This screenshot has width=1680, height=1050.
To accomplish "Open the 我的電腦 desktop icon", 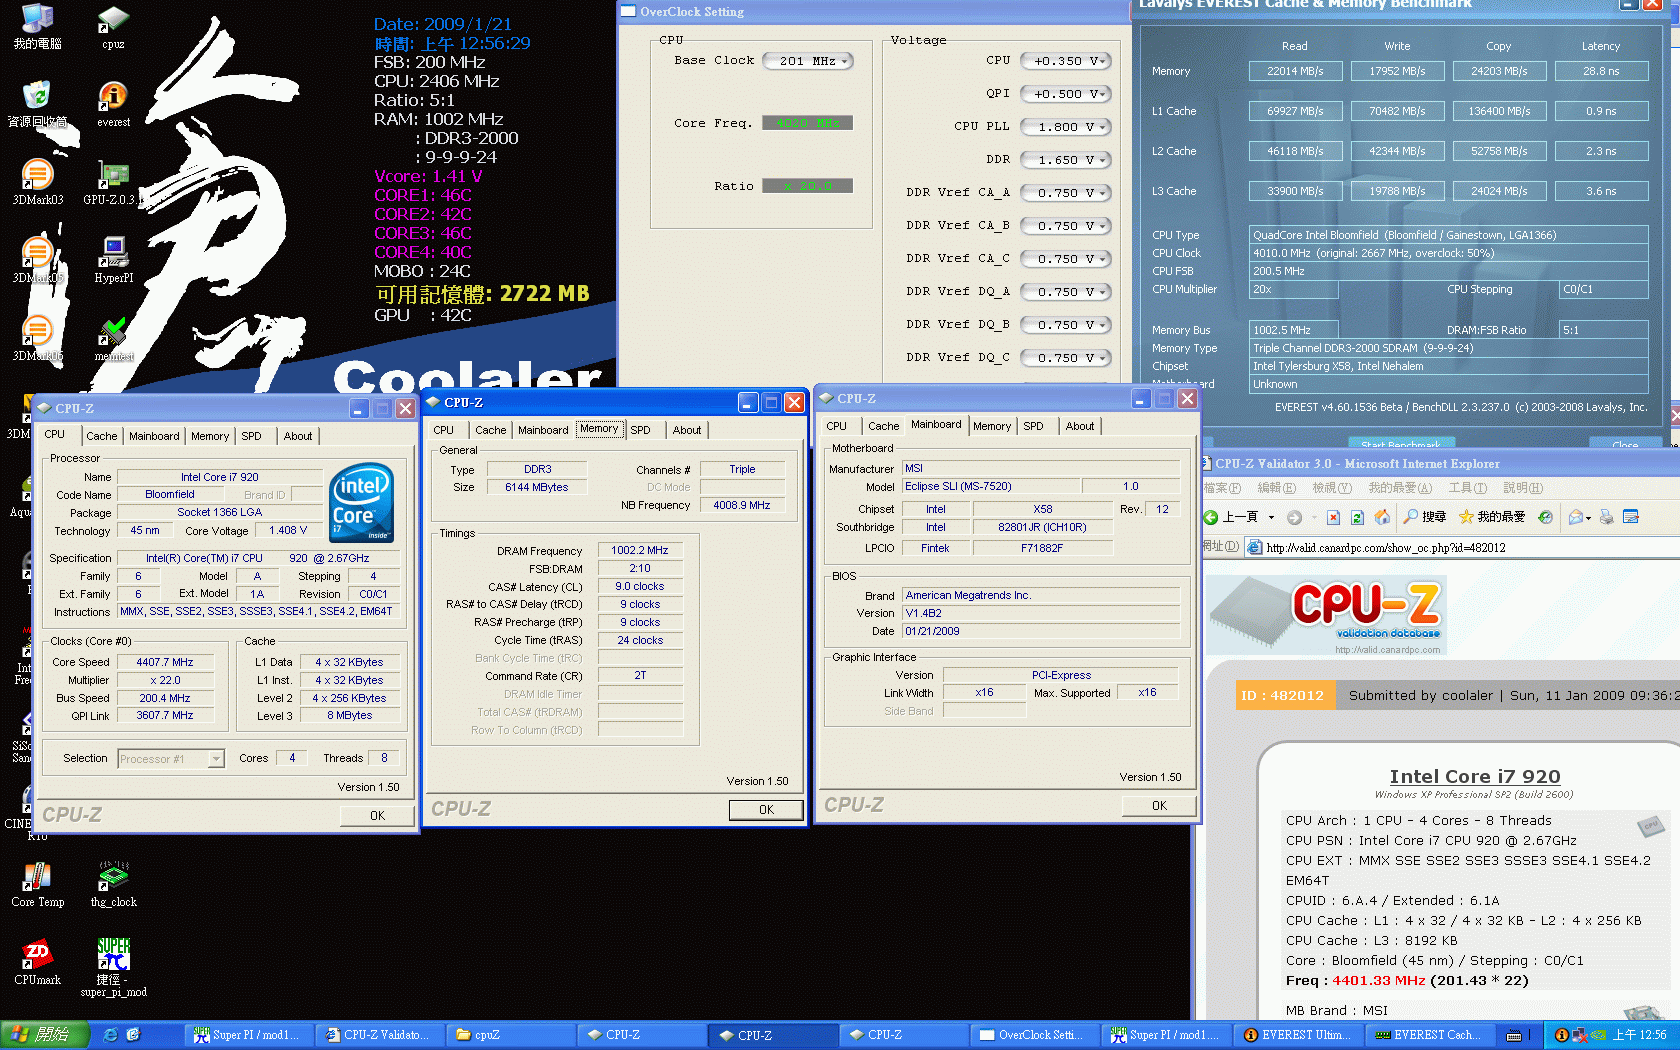I will (x=37, y=26).
